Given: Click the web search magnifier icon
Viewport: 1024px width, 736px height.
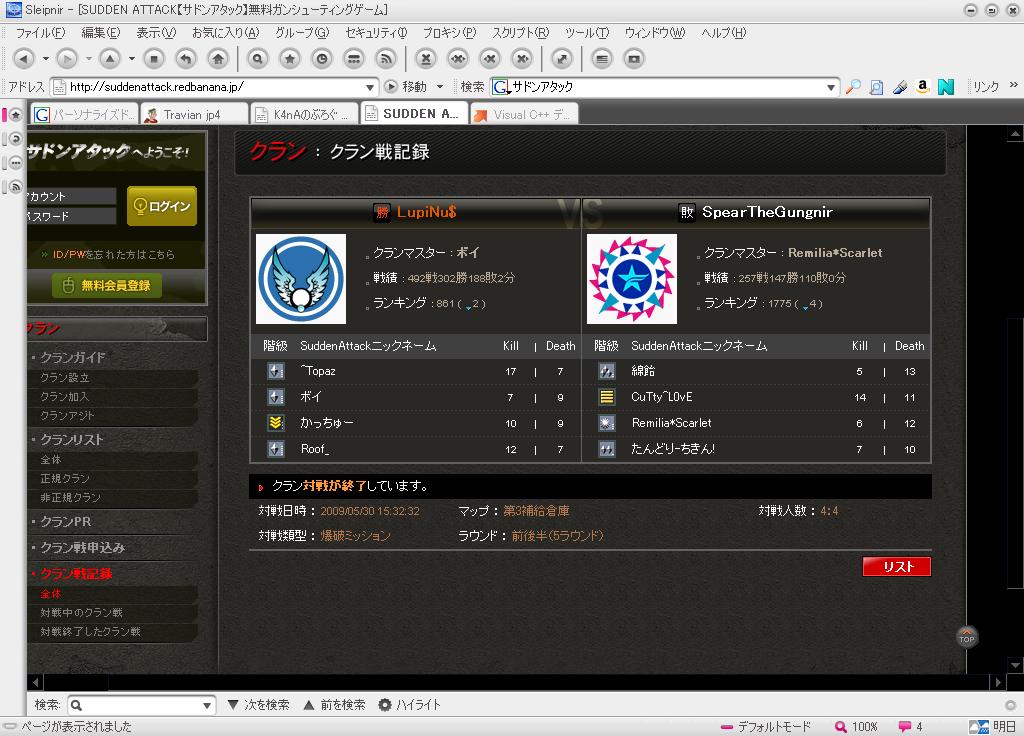Looking at the screenshot, I should [853, 86].
